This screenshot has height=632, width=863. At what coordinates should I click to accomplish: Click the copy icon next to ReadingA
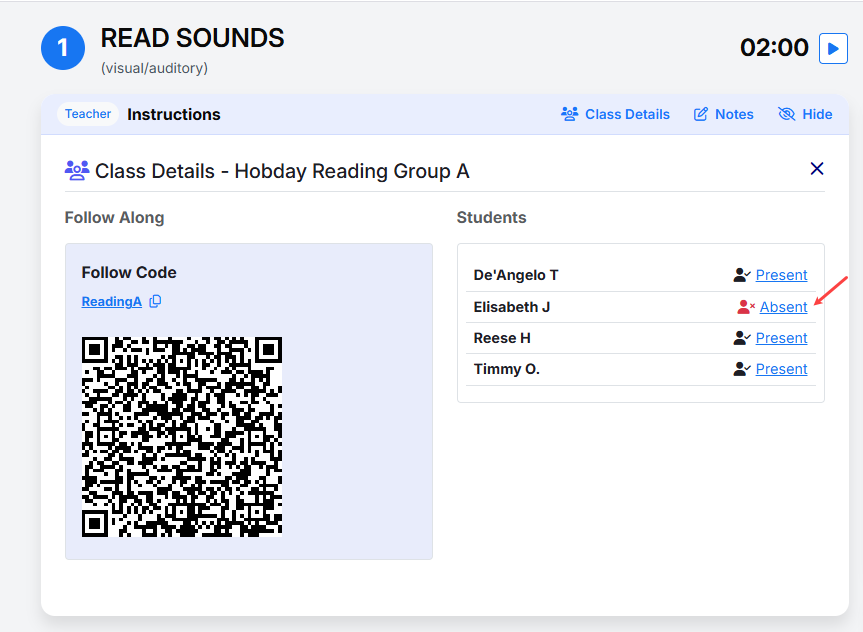click(155, 301)
